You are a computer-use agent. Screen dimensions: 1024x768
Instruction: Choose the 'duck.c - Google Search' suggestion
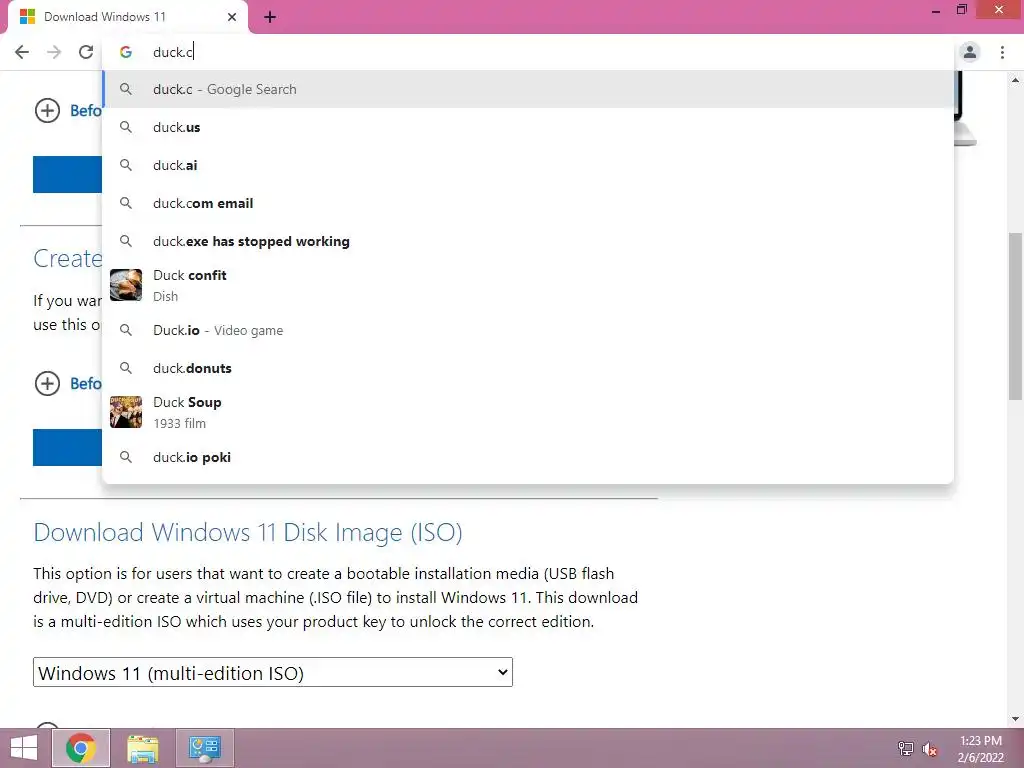[x=528, y=89]
